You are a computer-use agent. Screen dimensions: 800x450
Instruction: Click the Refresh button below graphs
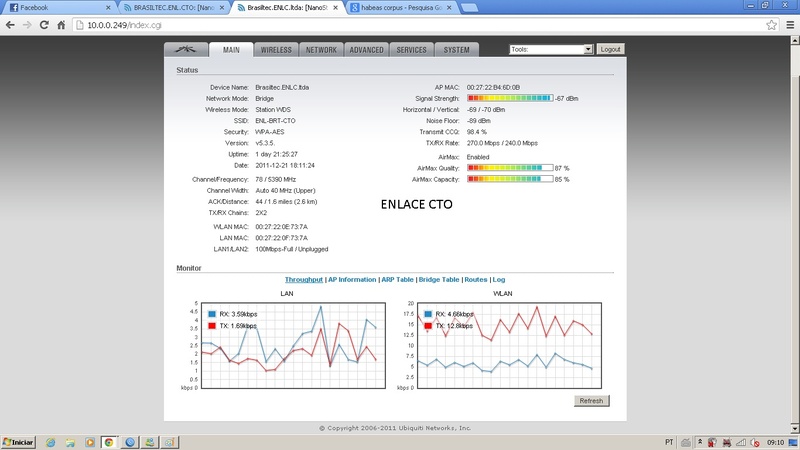591,400
